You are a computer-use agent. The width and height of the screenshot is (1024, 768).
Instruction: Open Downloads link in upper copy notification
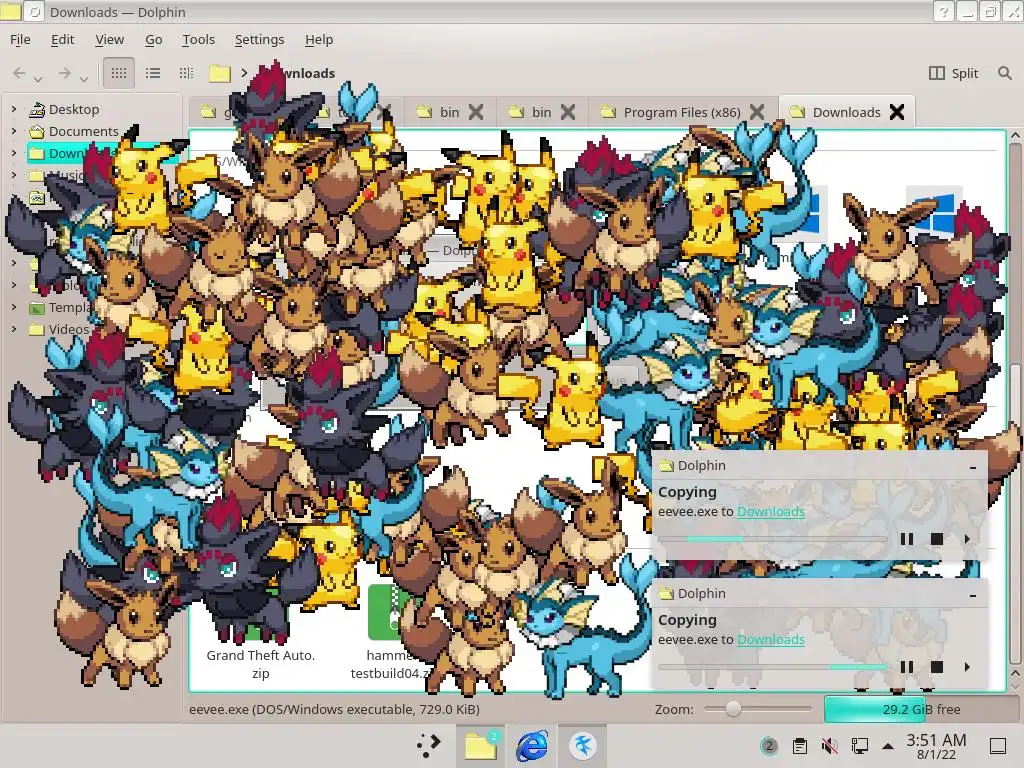coord(771,511)
